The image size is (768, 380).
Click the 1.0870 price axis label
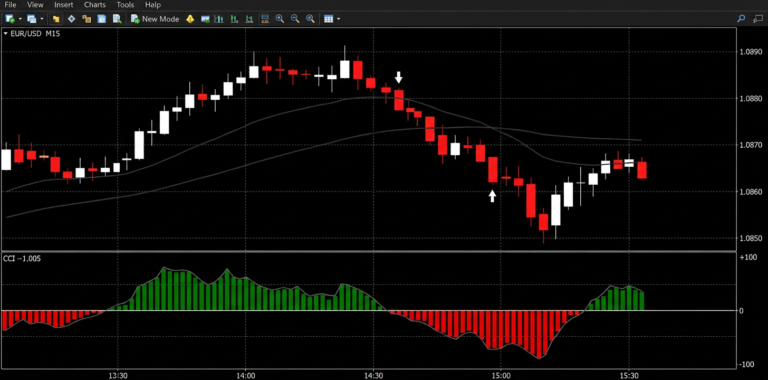[x=750, y=145]
